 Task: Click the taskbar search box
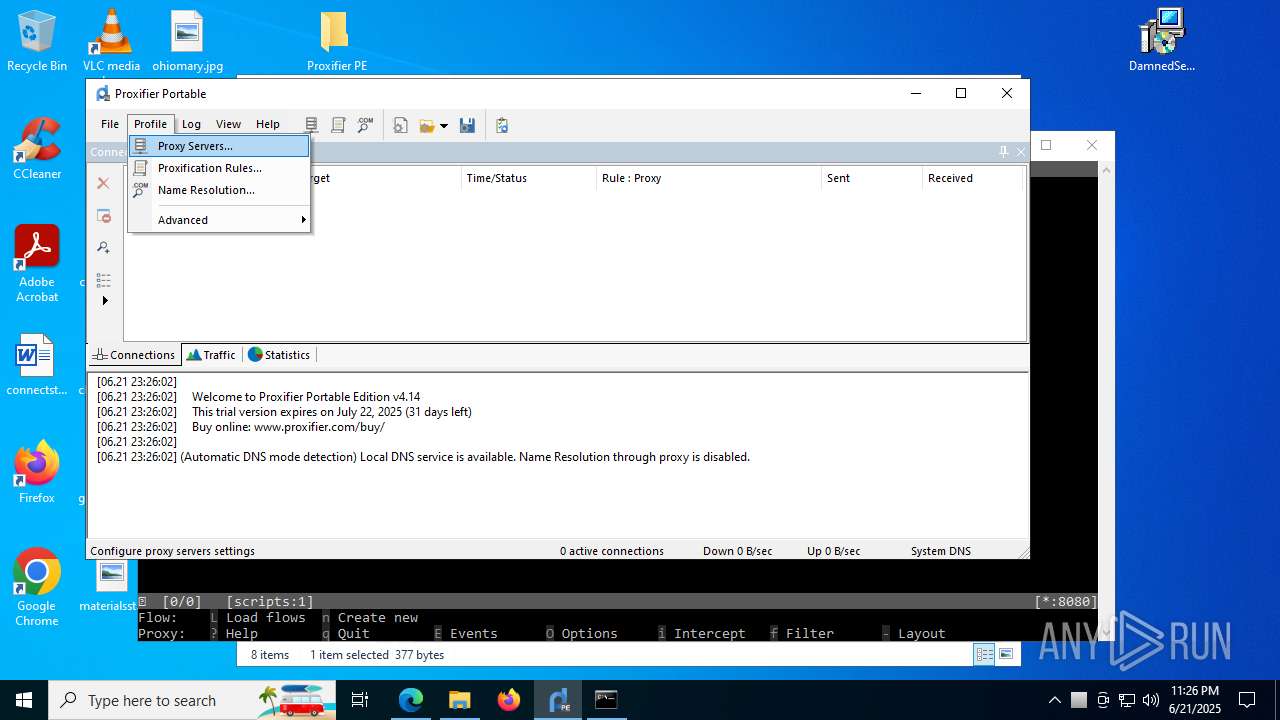192,700
